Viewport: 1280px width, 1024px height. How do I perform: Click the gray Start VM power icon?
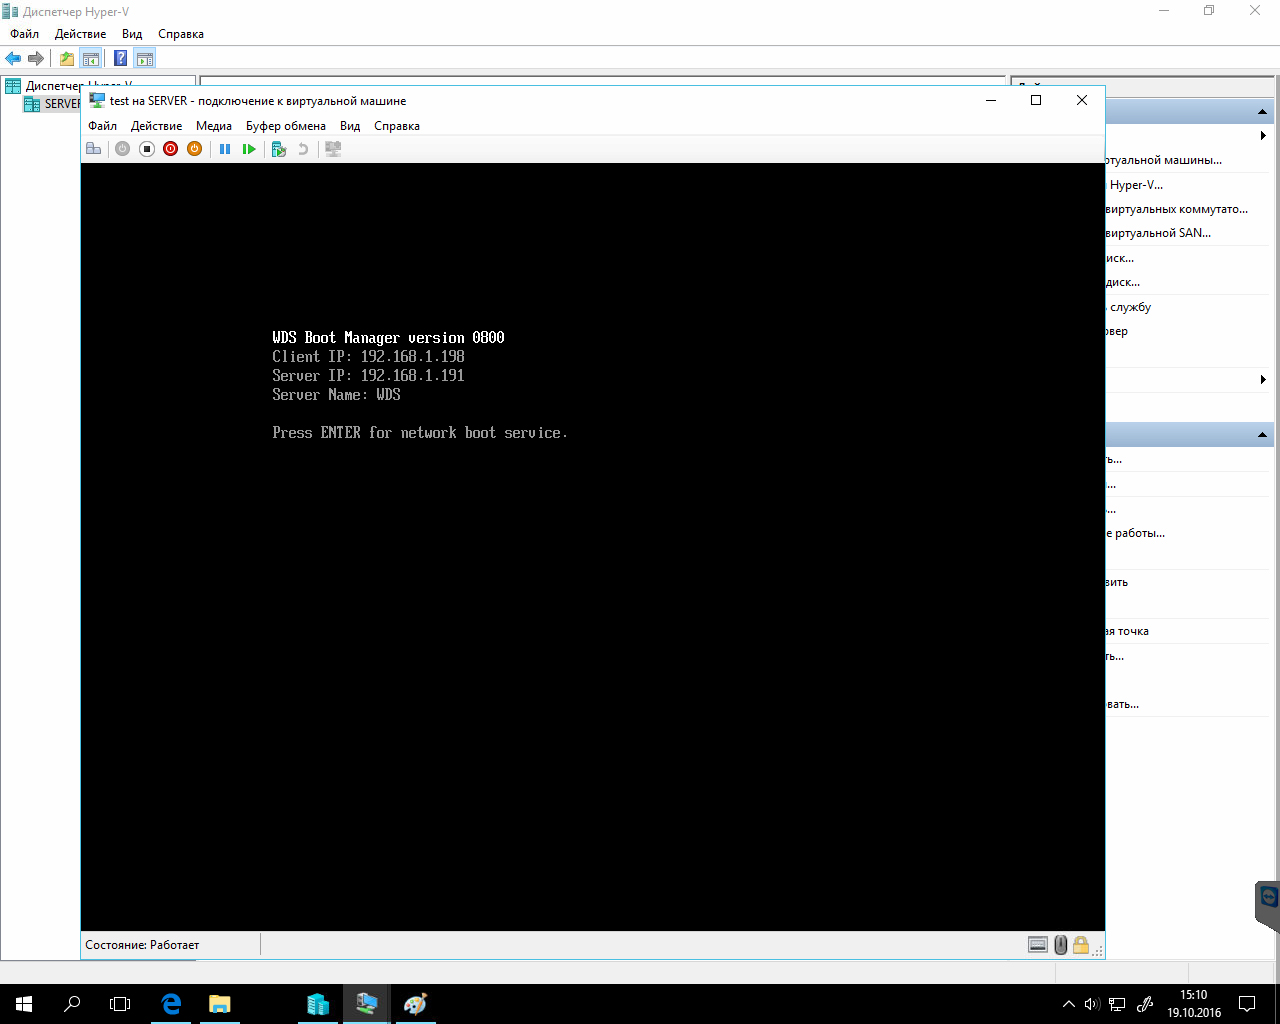tap(122, 149)
